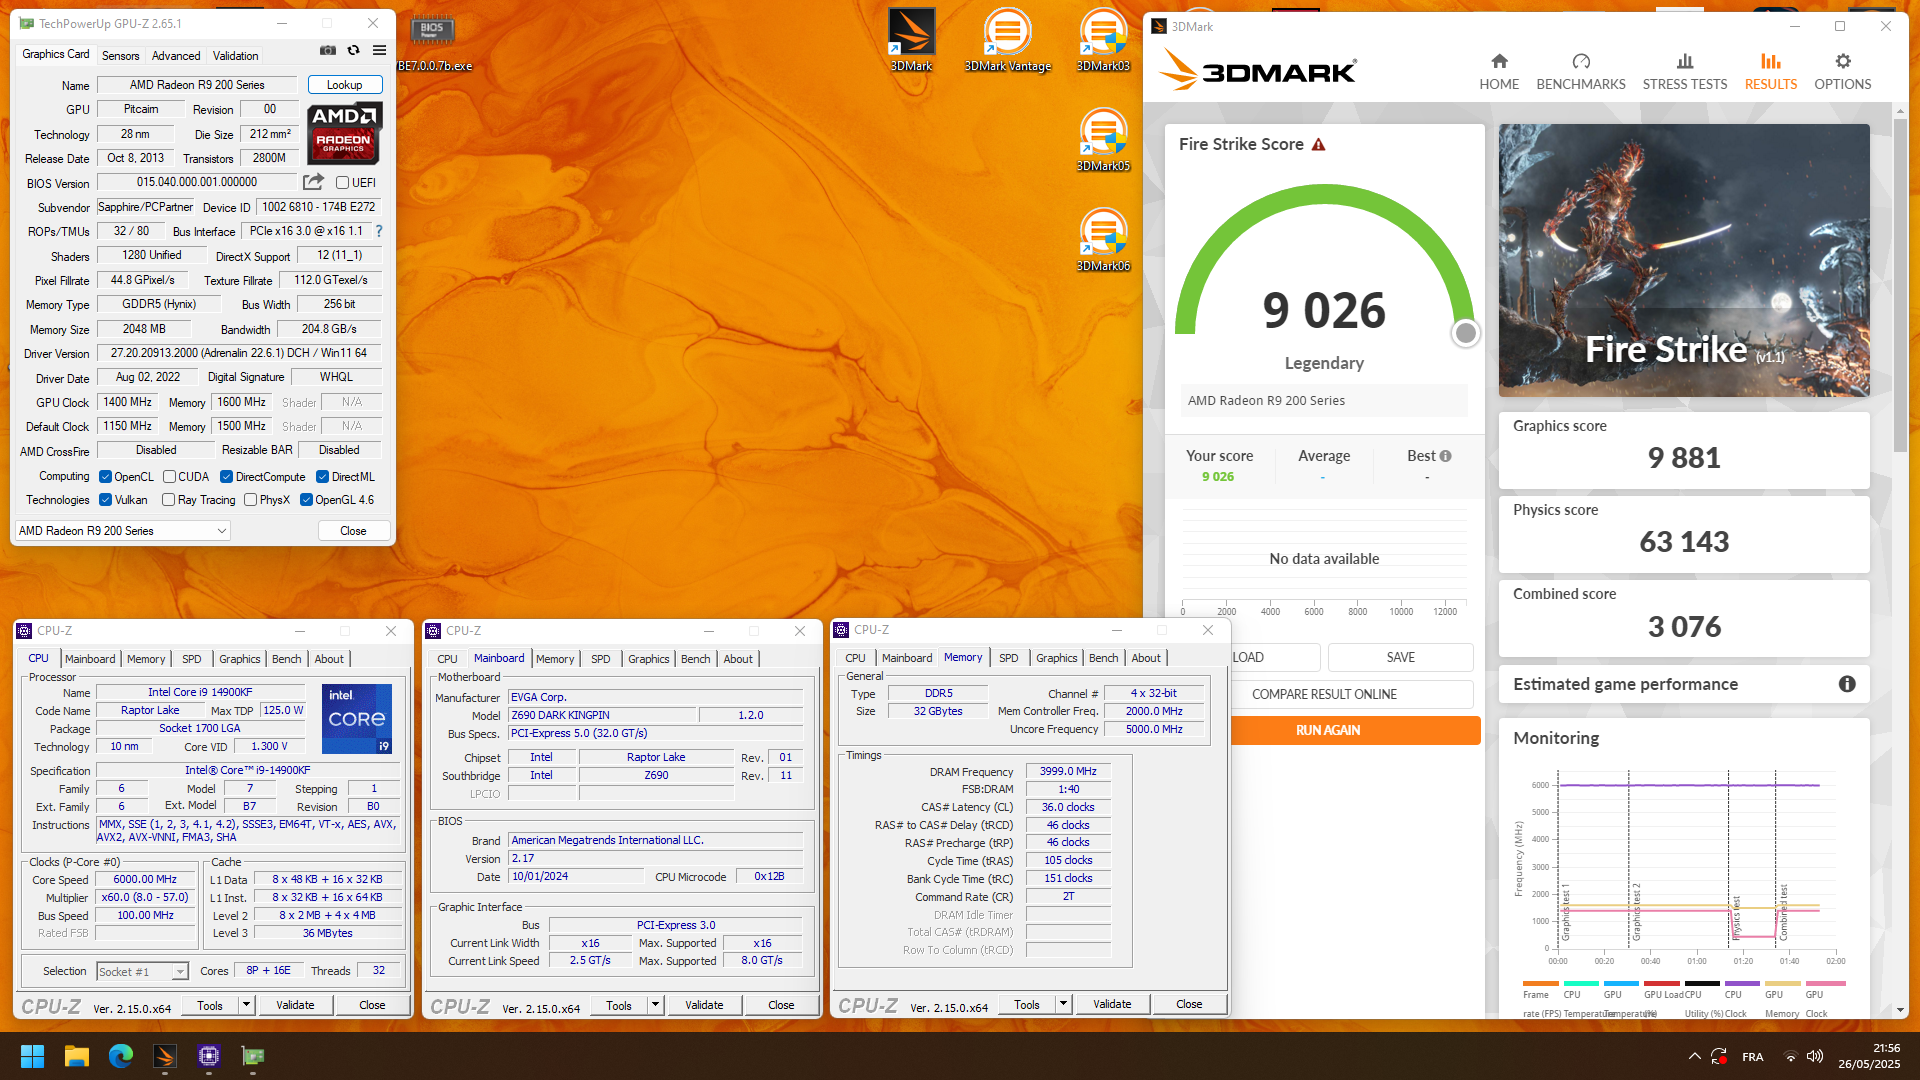Open the 3DMark05 desktop shortcut
1920x1080 pixels.
tap(1103, 140)
